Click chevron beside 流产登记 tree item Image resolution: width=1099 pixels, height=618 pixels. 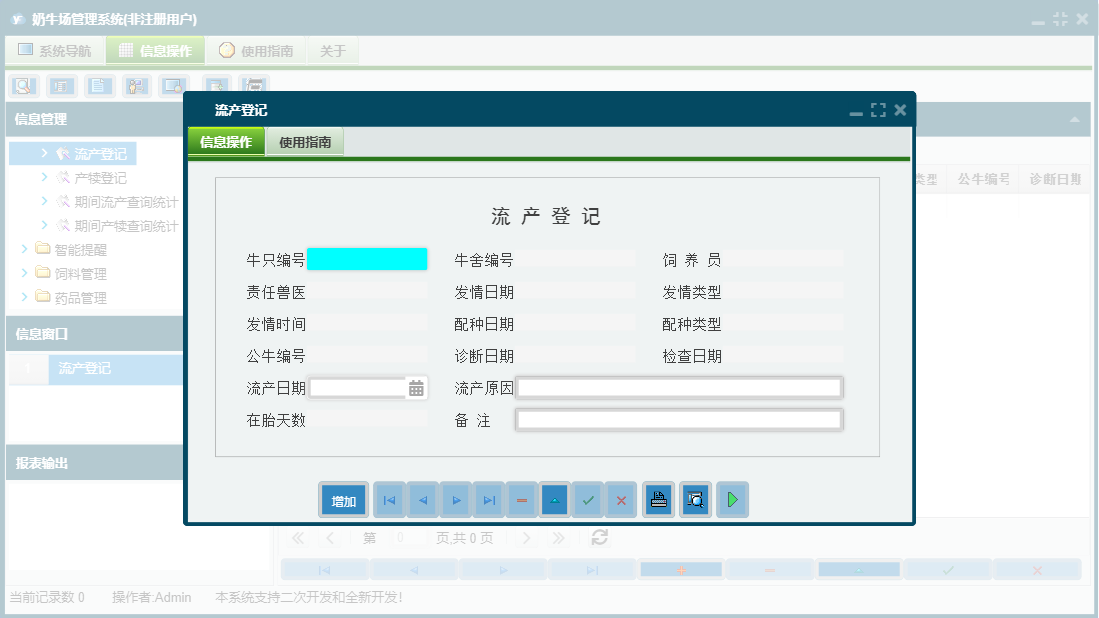[44, 153]
